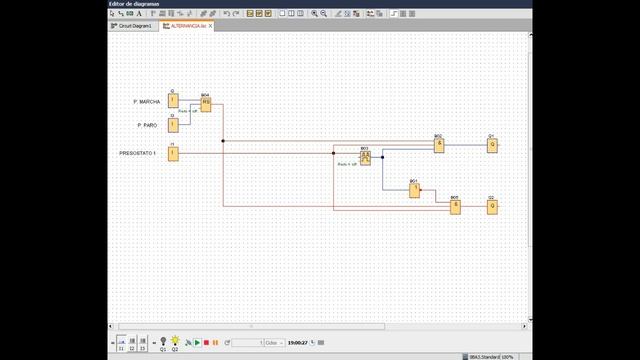This screenshot has width=640, height=360.
Task: Click the pencil edit icon in toolbar
Action: click(x=338, y=14)
